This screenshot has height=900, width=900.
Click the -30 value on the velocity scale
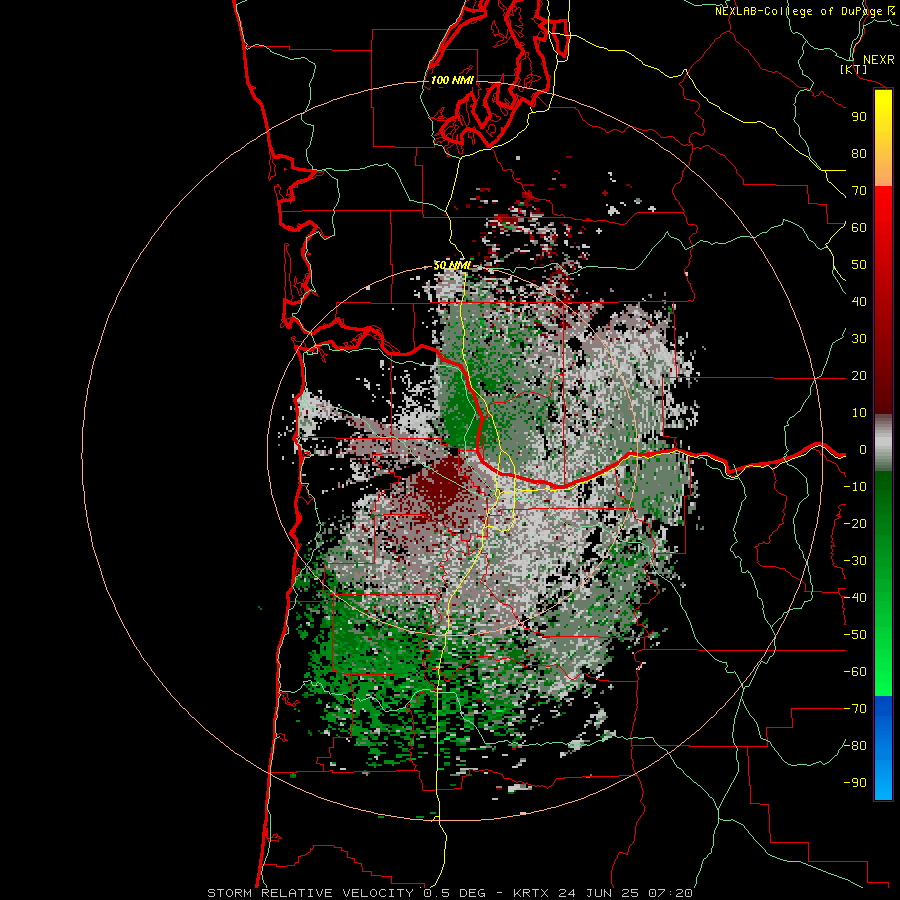click(x=855, y=561)
